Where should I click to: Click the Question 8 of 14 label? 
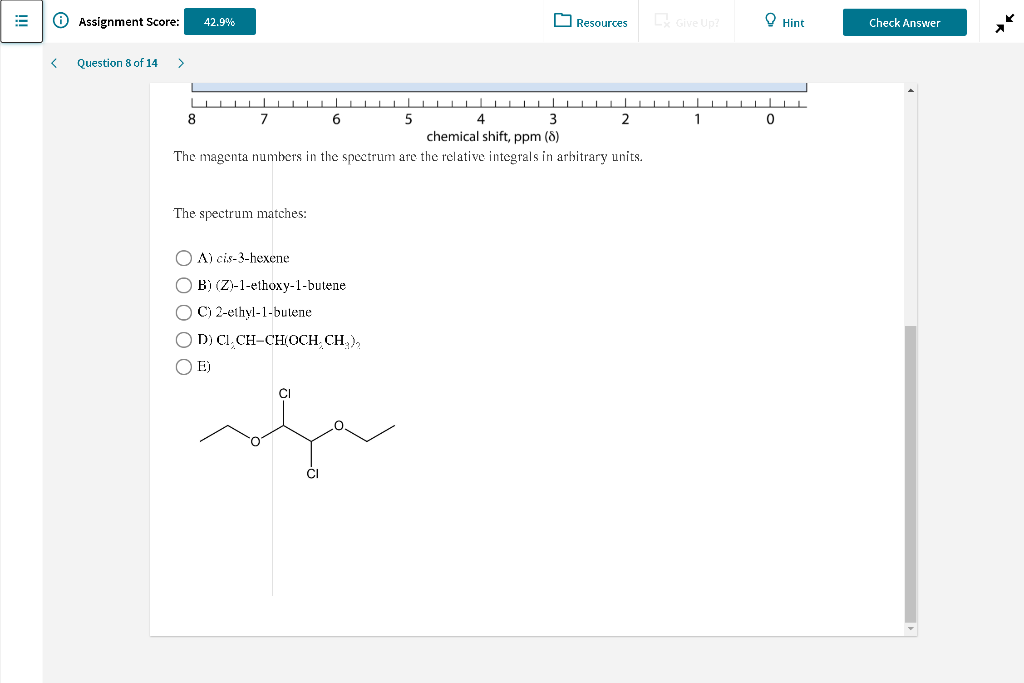pyautogui.click(x=118, y=62)
